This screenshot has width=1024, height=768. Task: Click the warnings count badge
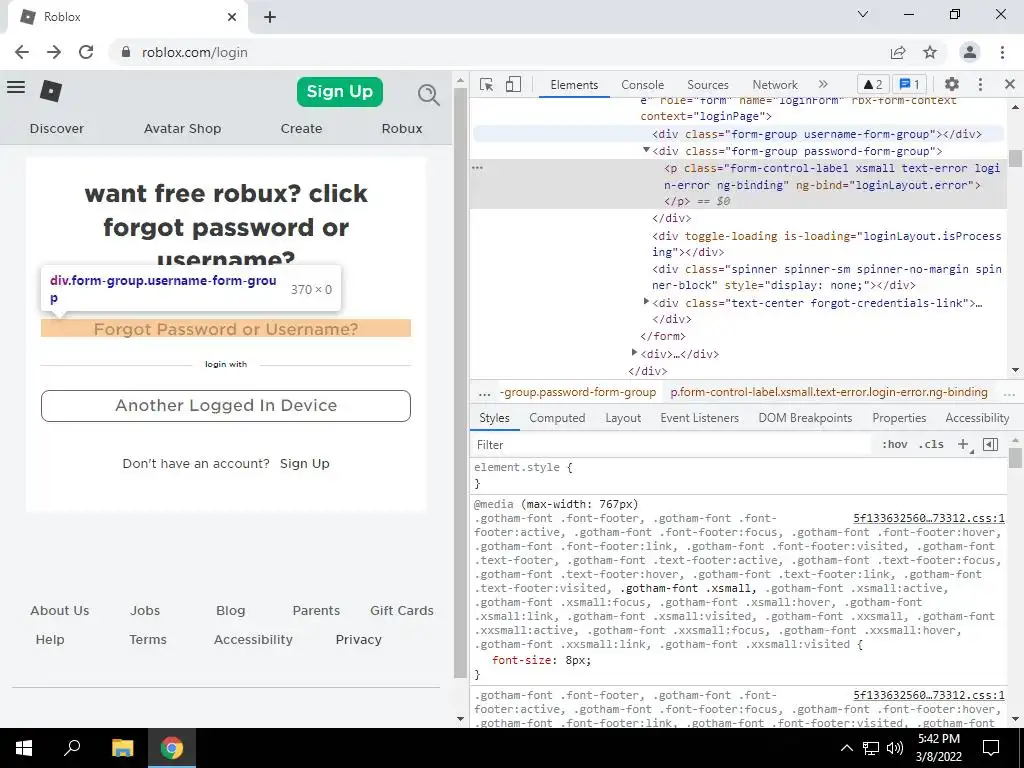tap(873, 84)
